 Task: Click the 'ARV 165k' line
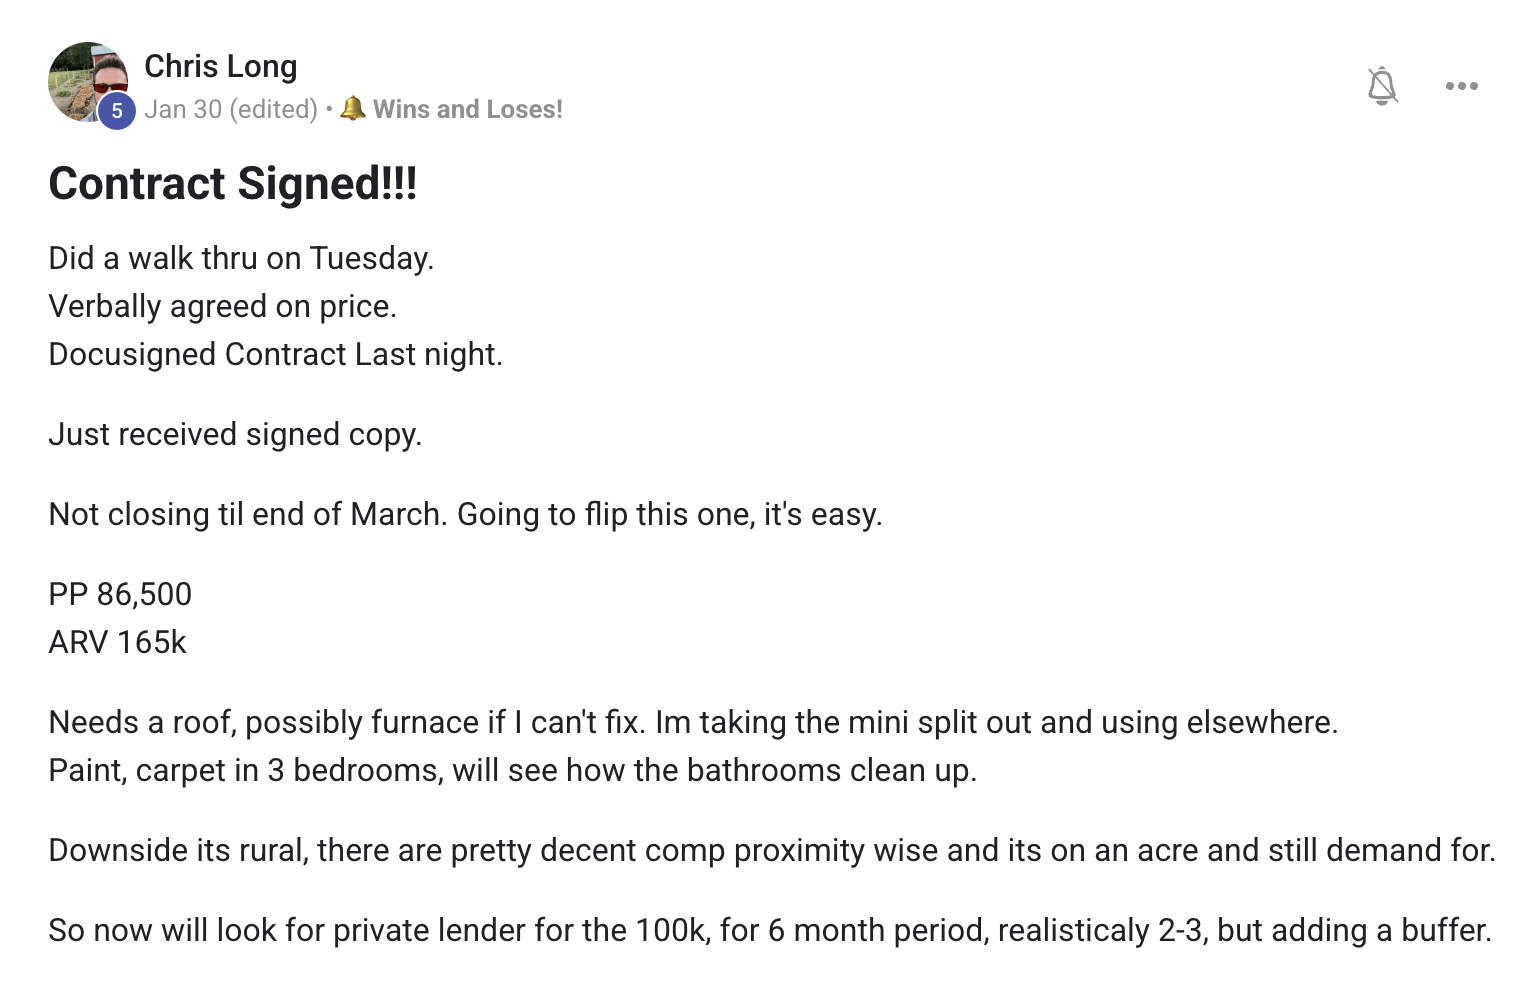(x=117, y=642)
